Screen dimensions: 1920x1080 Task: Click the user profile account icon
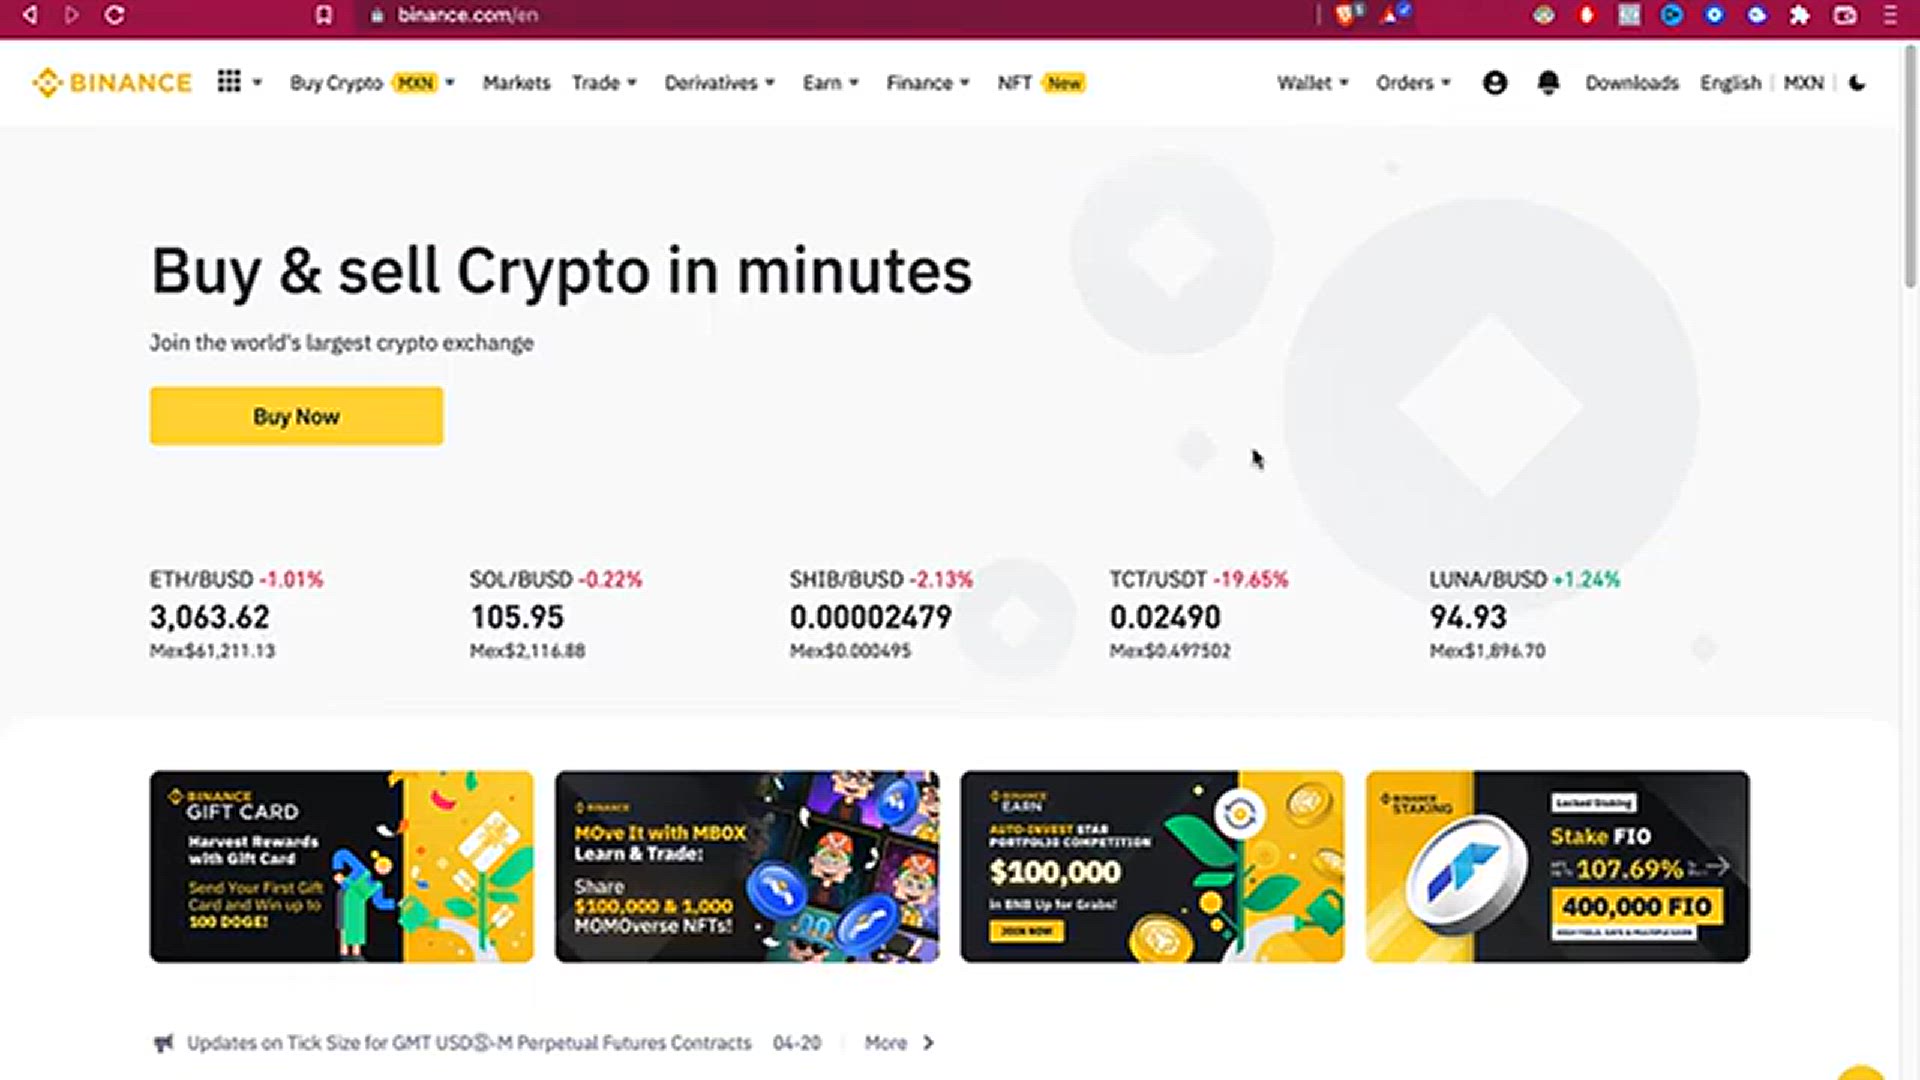click(1494, 83)
